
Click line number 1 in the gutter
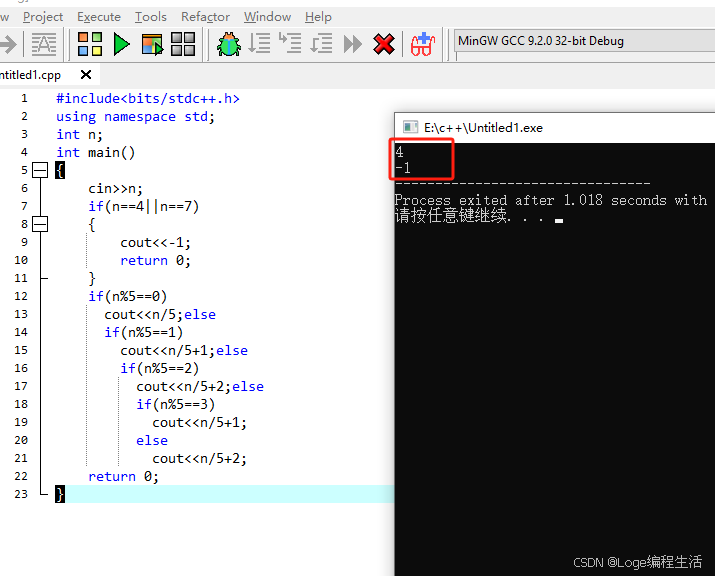coord(24,99)
